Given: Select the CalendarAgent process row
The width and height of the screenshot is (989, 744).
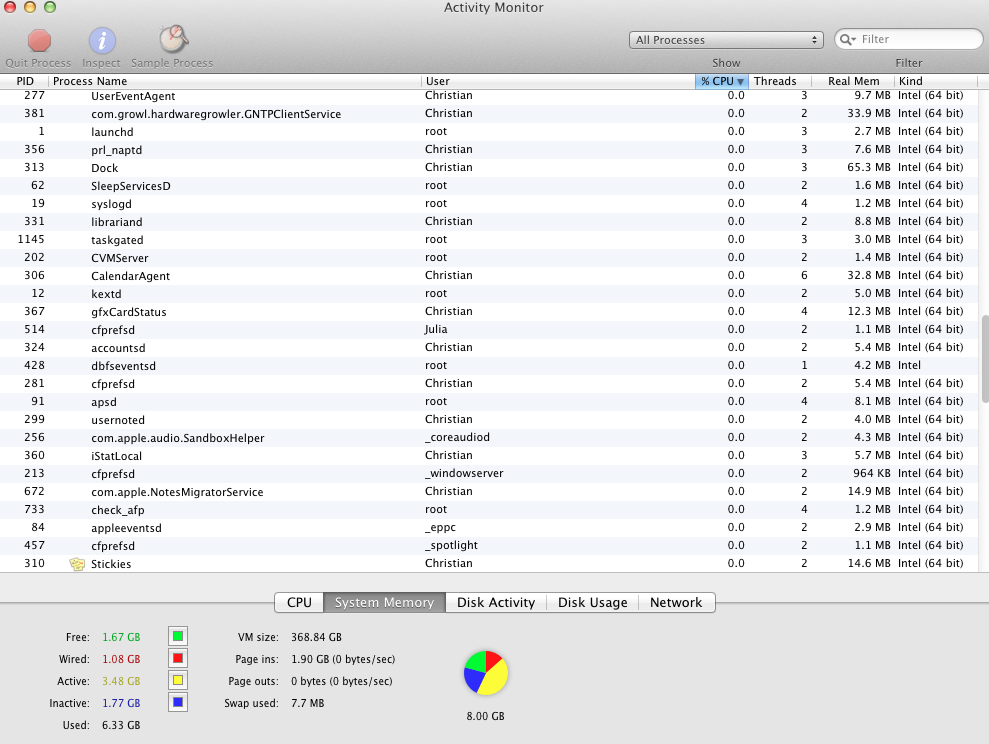Looking at the screenshot, I should (x=489, y=276).
